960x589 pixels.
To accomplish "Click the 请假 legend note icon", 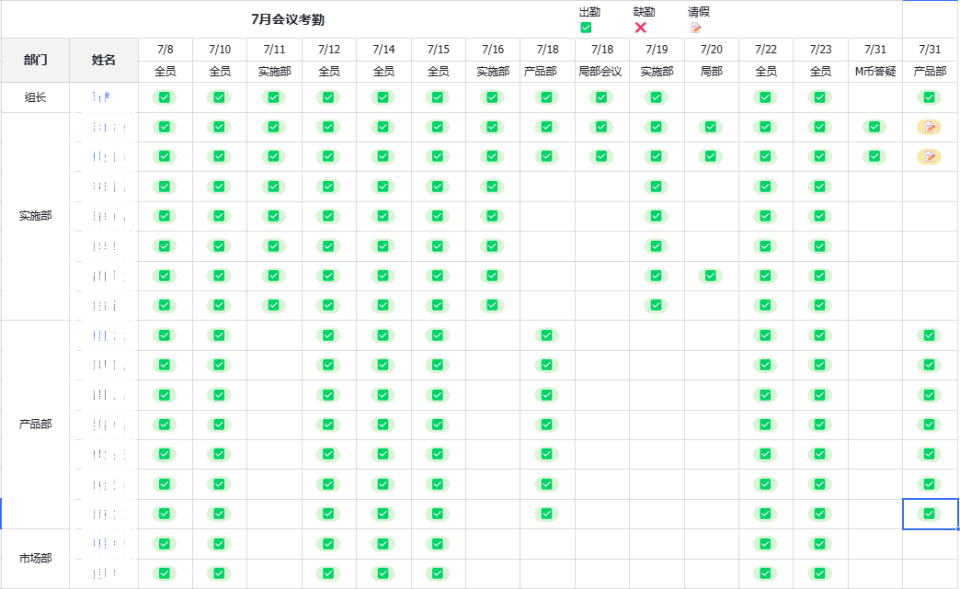I will (x=696, y=28).
